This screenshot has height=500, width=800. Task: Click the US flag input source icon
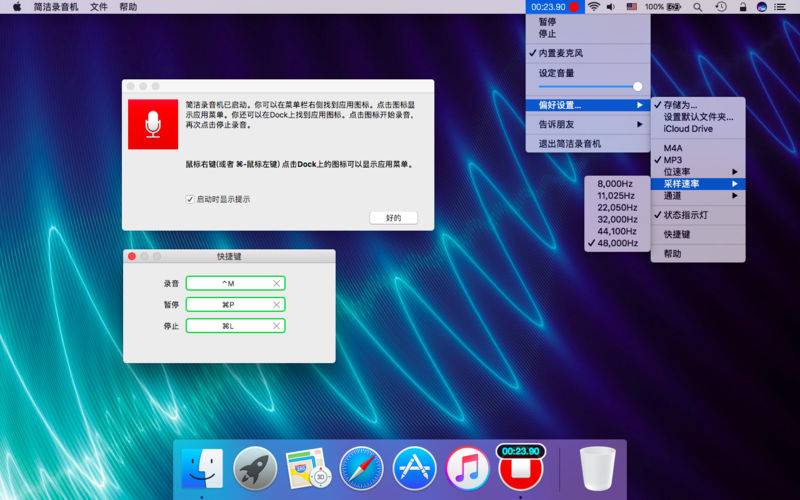(x=632, y=7)
